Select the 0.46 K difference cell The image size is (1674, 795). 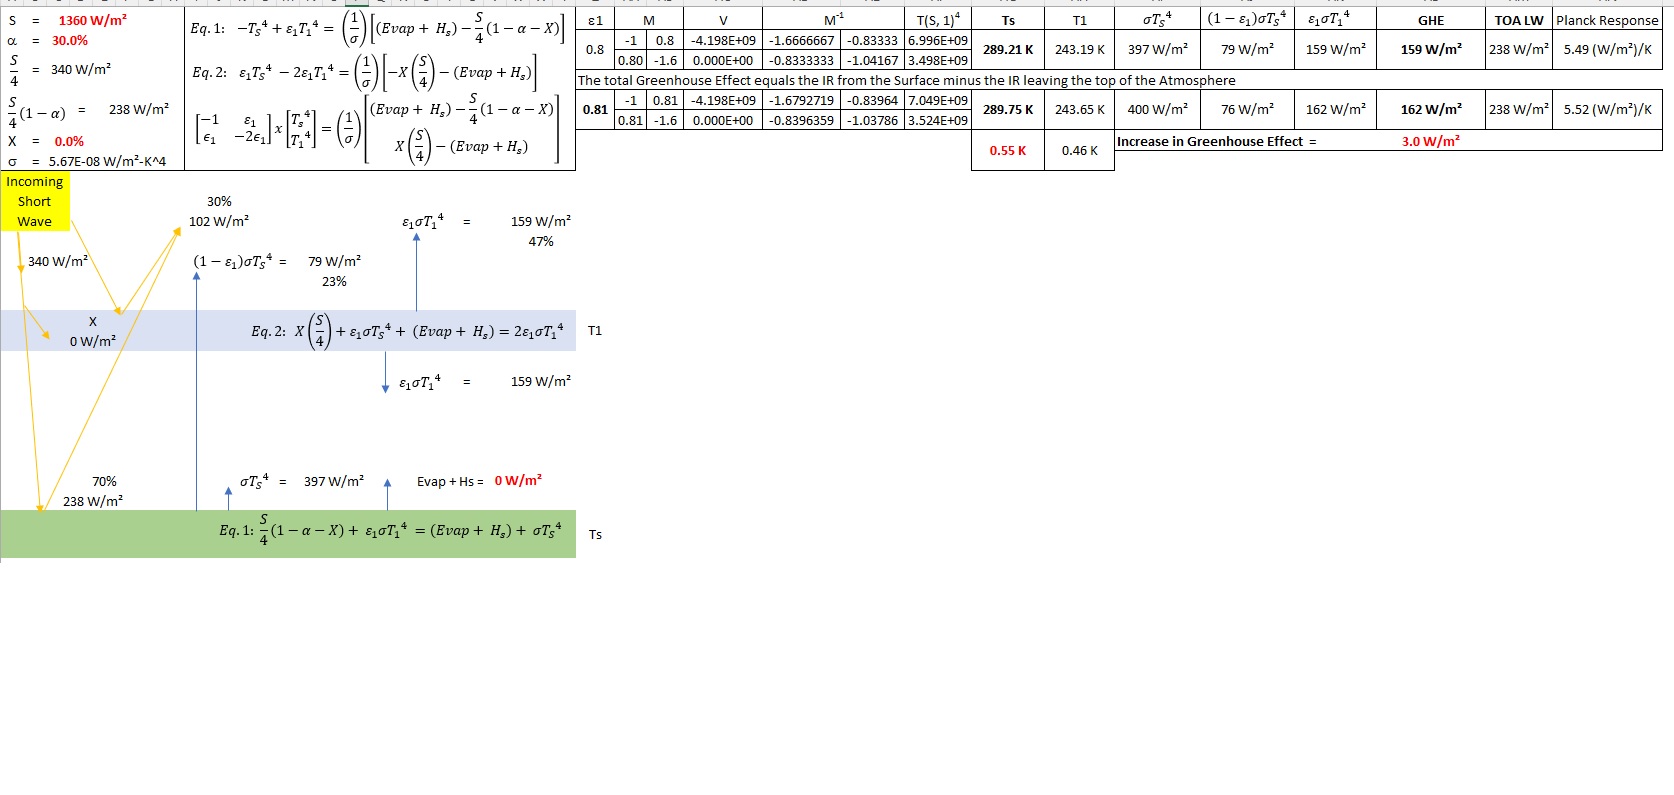1079,151
